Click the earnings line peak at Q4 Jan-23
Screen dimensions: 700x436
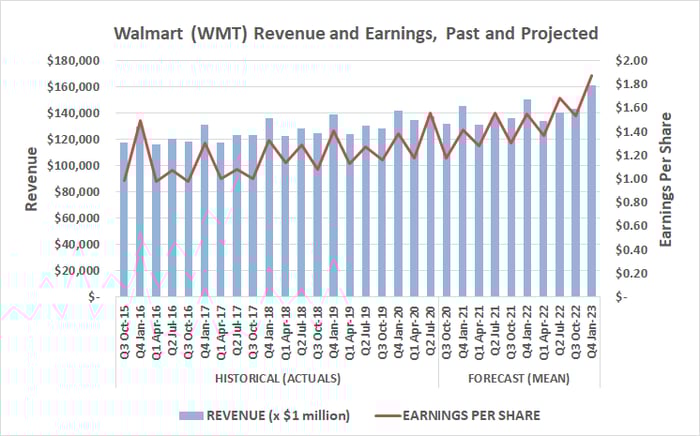[591, 75]
